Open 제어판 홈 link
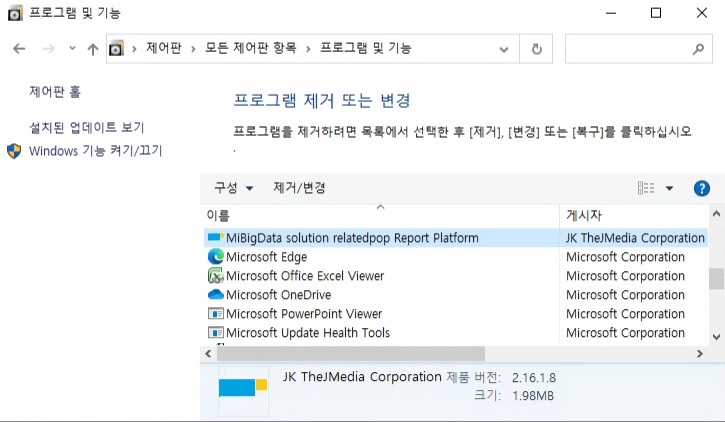Screen dimensions: 725x422 [x=55, y=92]
